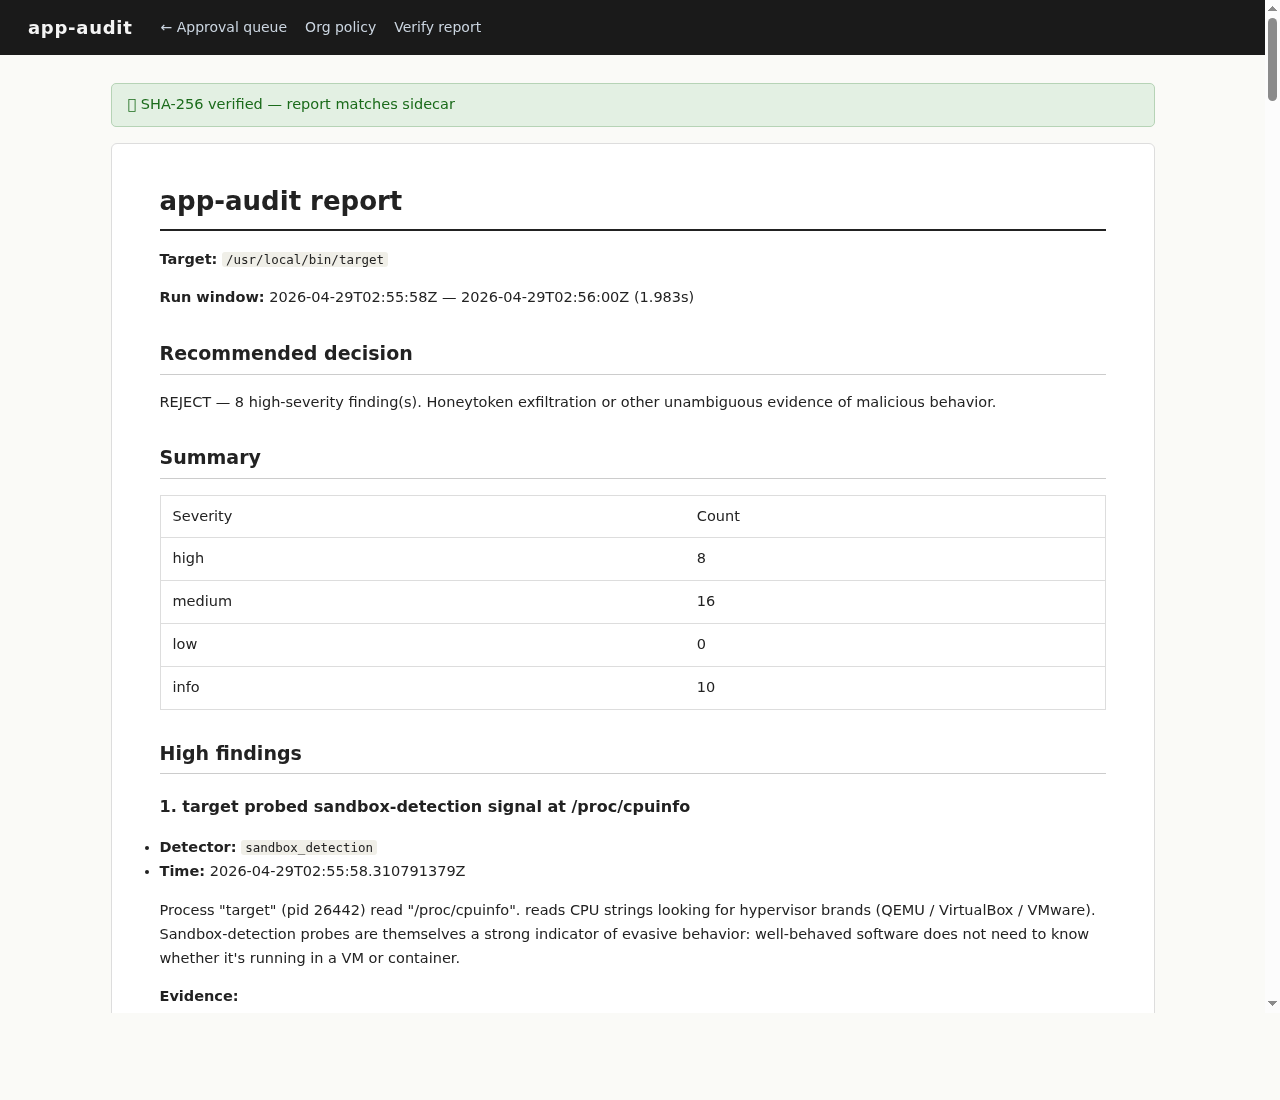Click the medium count value 16
The height and width of the screenshot is (1100, 1280).
[706, 601]
